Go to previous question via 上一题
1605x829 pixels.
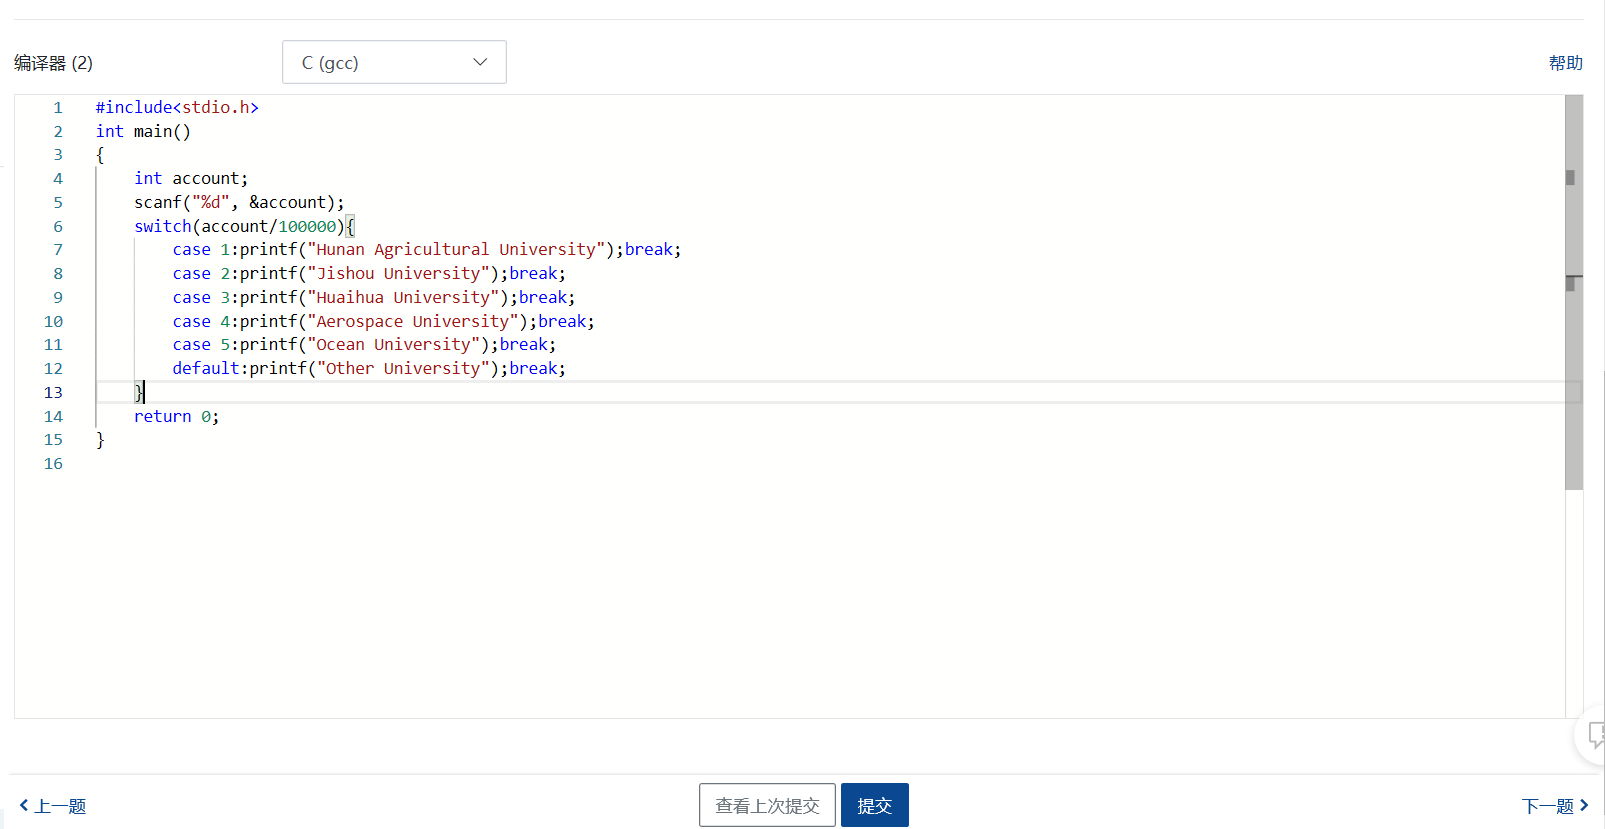(x=53, y=806)
